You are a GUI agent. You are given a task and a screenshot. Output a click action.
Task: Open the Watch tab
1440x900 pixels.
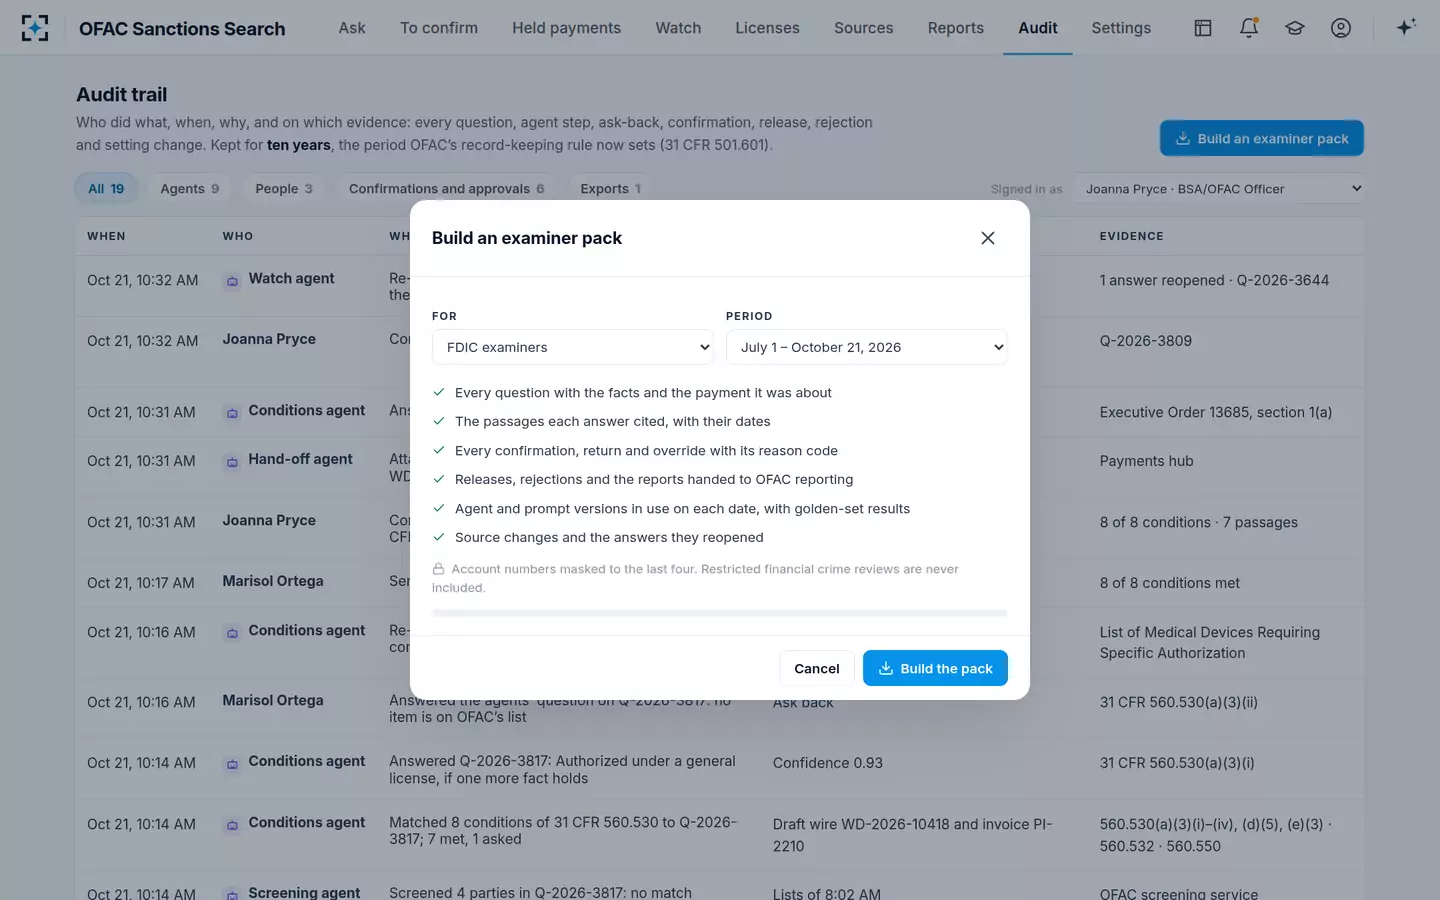[x=678, y=28]
